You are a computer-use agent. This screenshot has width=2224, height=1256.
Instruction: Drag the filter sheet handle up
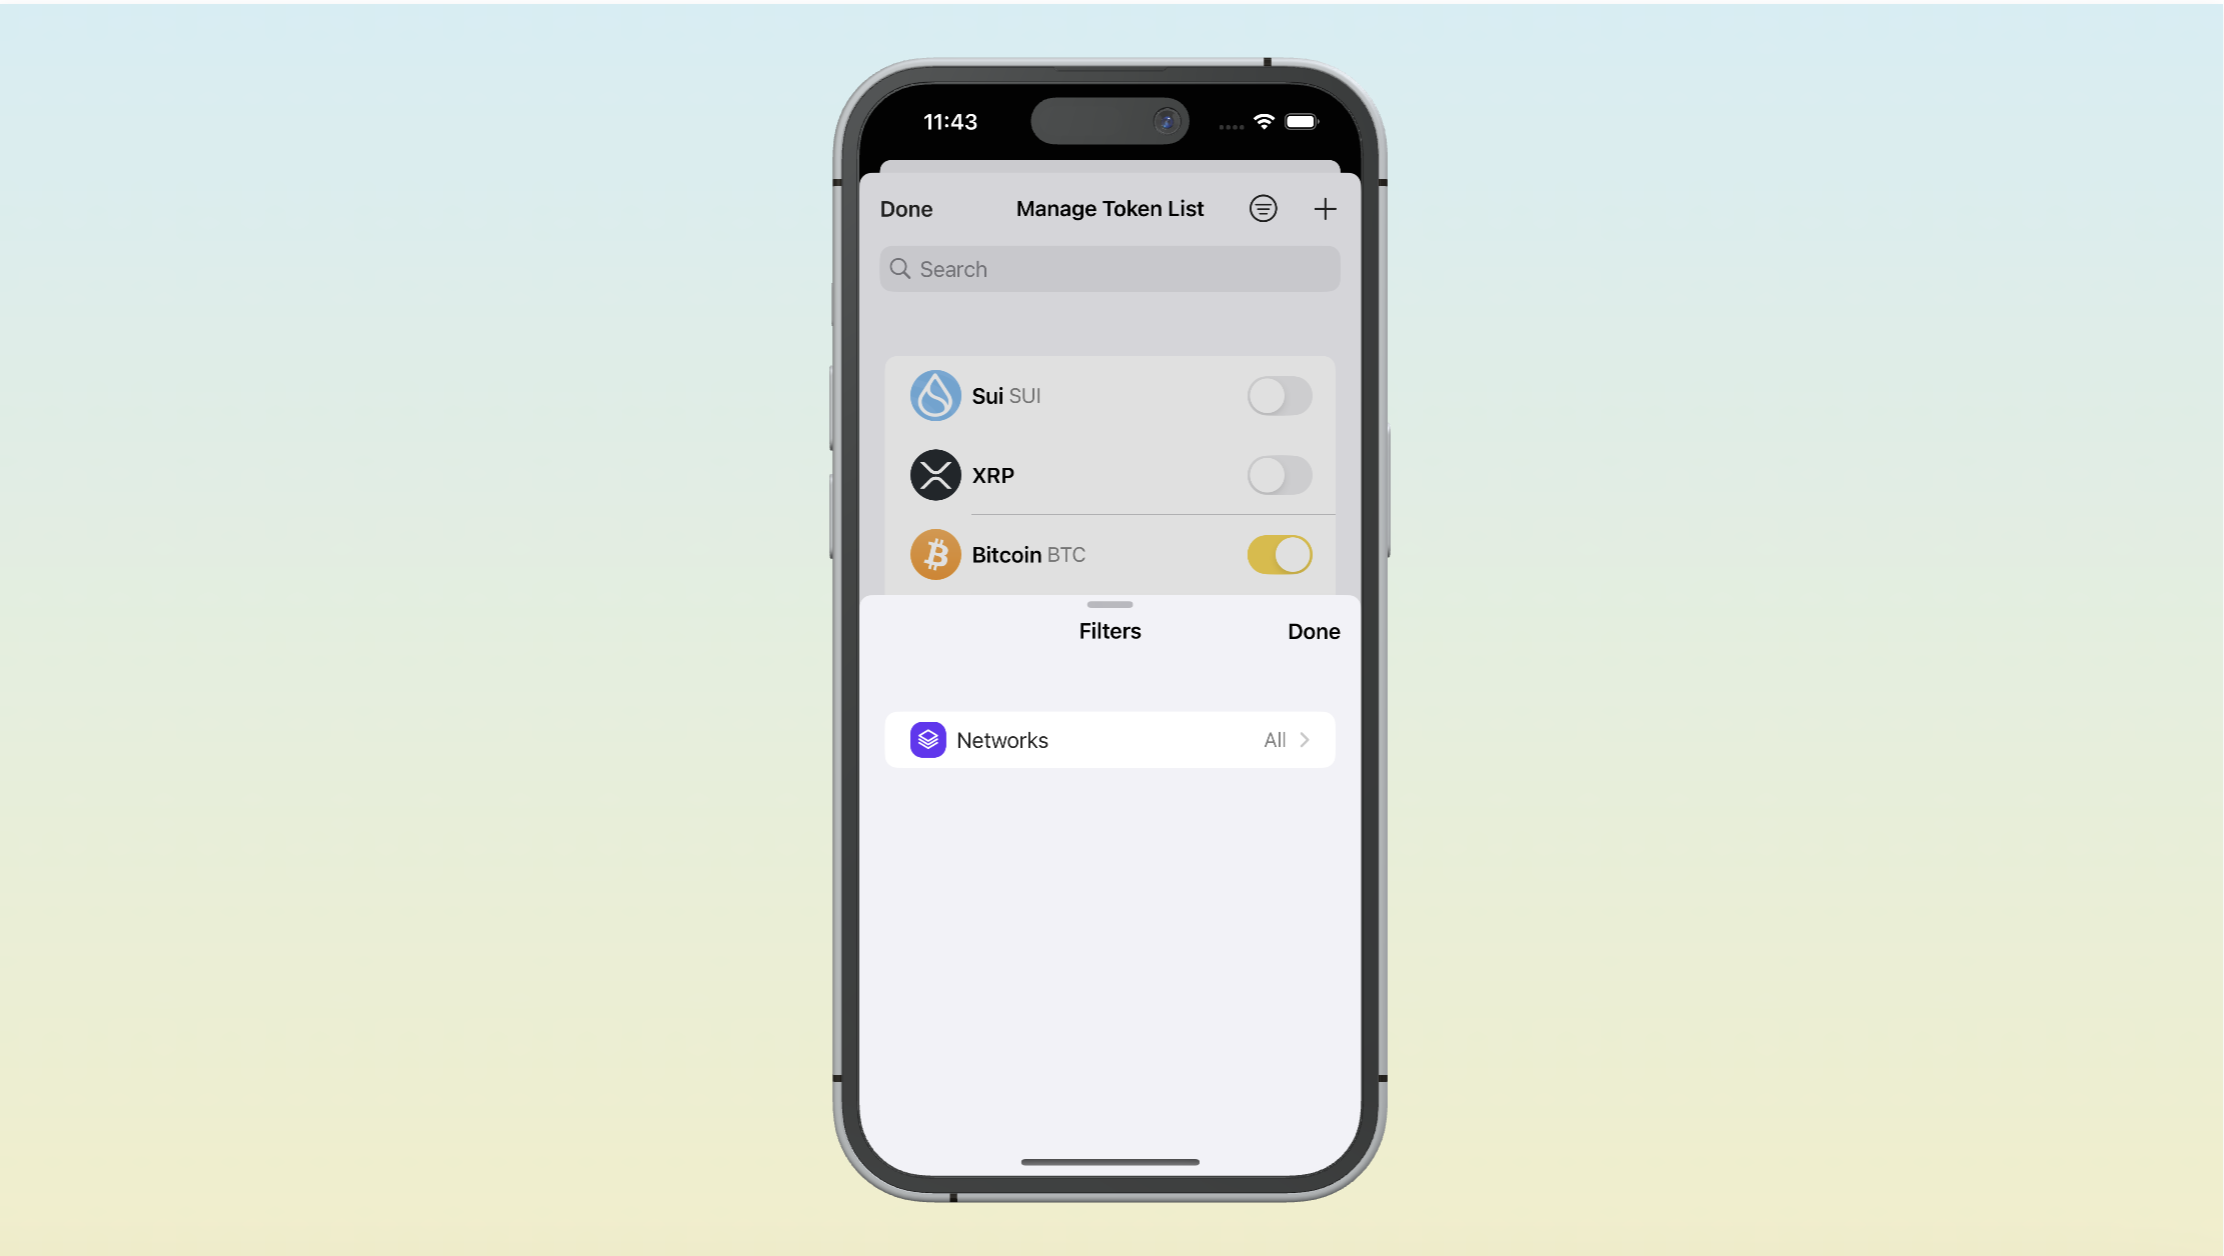tap(1110, 602)
